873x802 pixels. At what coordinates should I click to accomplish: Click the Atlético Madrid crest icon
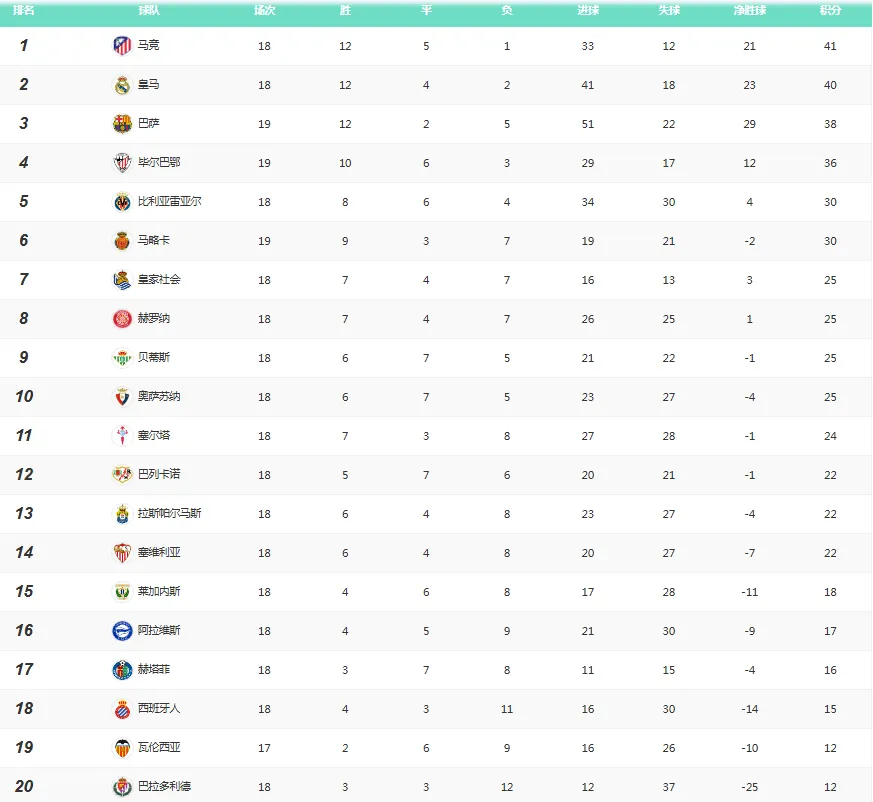(122, 46)
